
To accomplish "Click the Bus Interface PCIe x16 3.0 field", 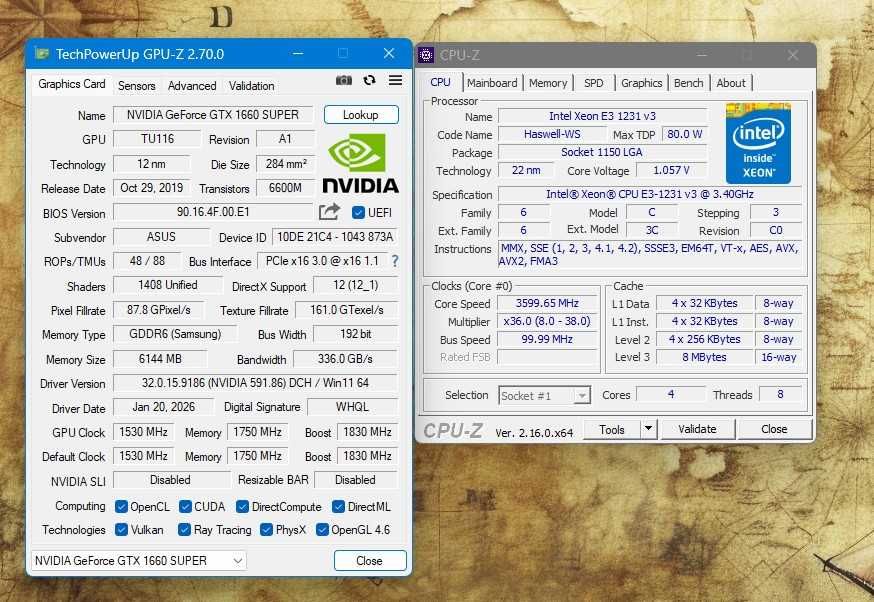I will [x=322, y=261].
